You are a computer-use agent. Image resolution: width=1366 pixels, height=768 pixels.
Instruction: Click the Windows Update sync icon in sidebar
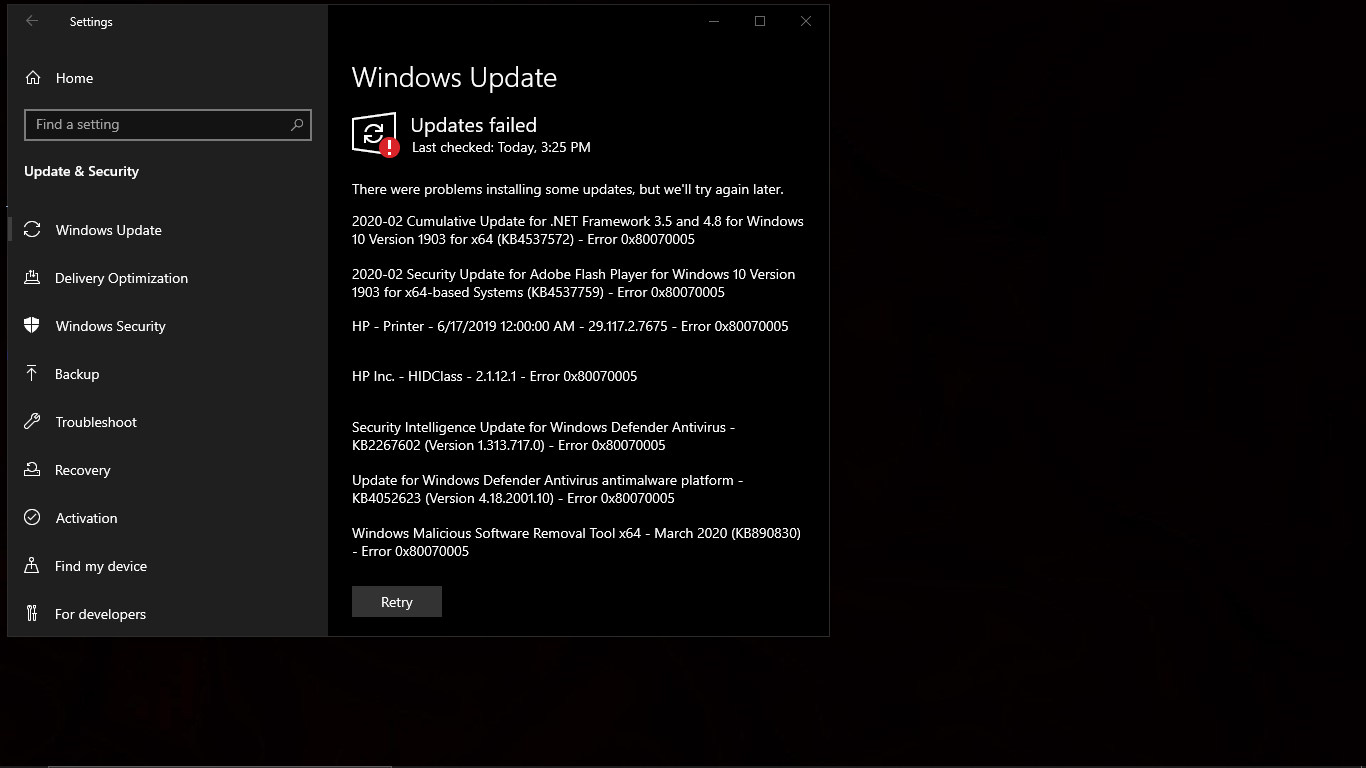point(32,230)
